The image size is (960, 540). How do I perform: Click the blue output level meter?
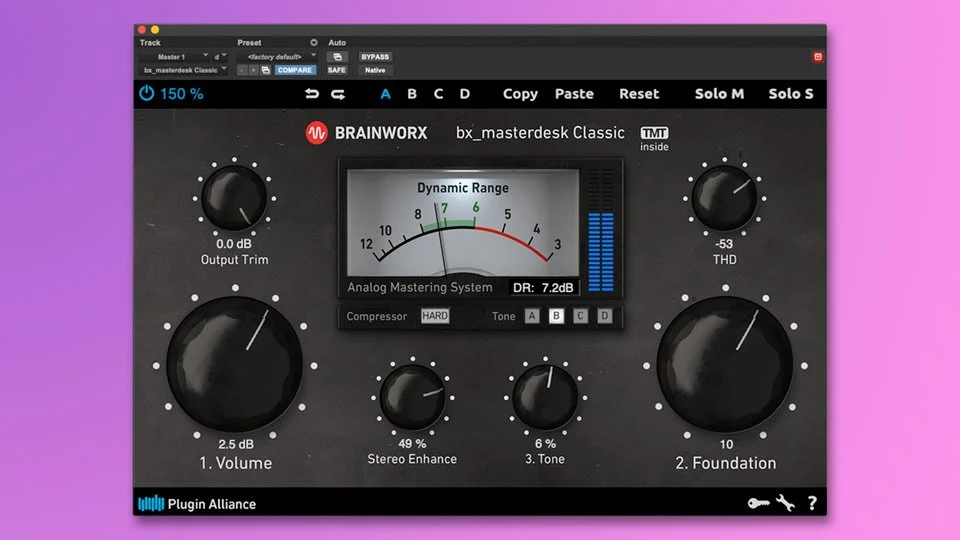point(601,252)
